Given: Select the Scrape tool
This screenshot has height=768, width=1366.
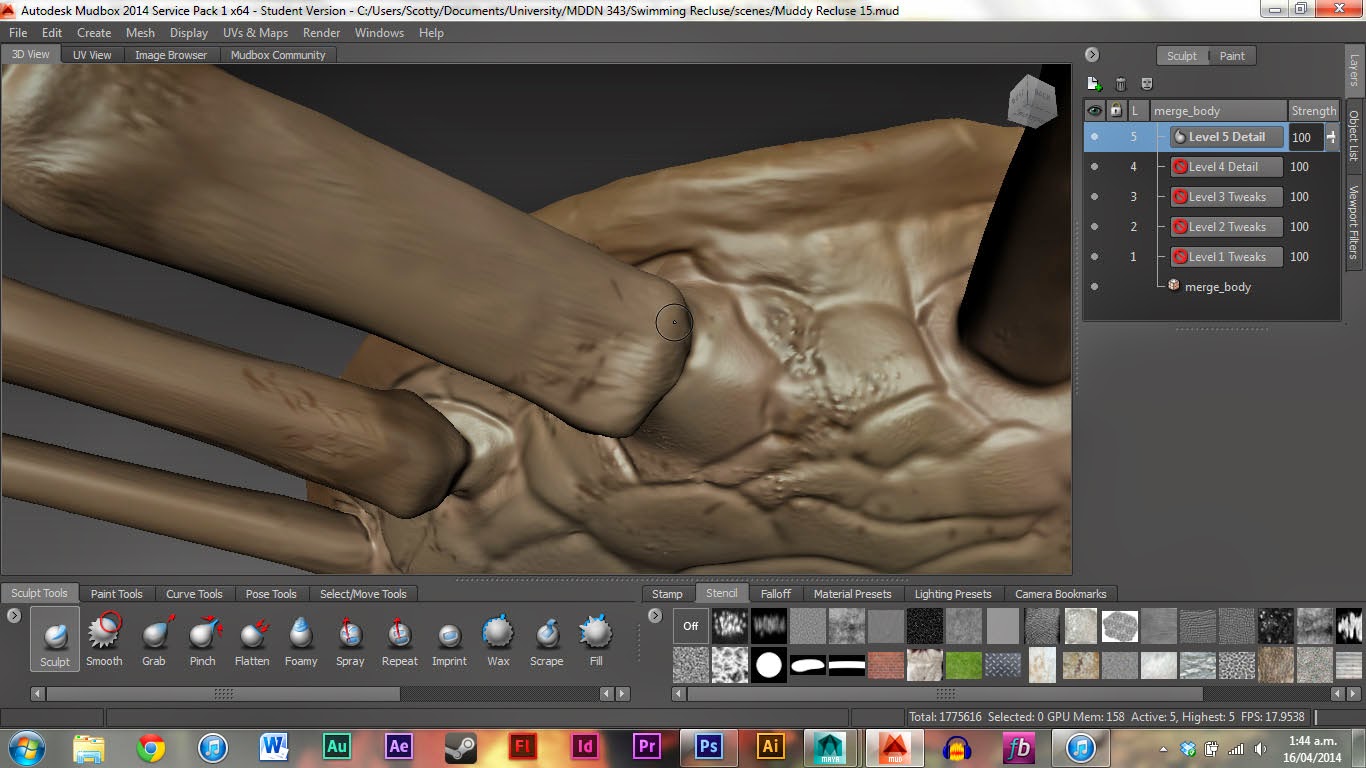Looking at the screenshot, I should click(547, 639).
